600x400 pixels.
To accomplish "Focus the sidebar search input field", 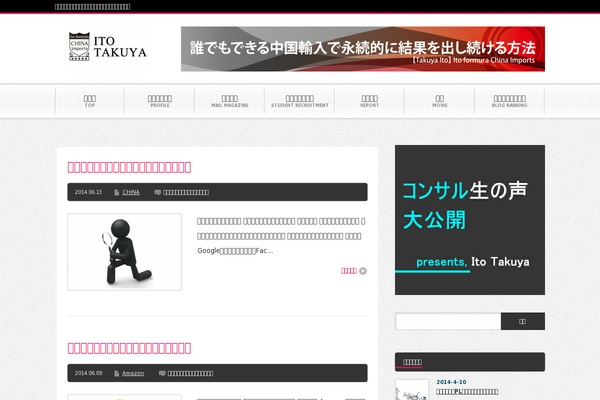I will click(x=448, y=321).
